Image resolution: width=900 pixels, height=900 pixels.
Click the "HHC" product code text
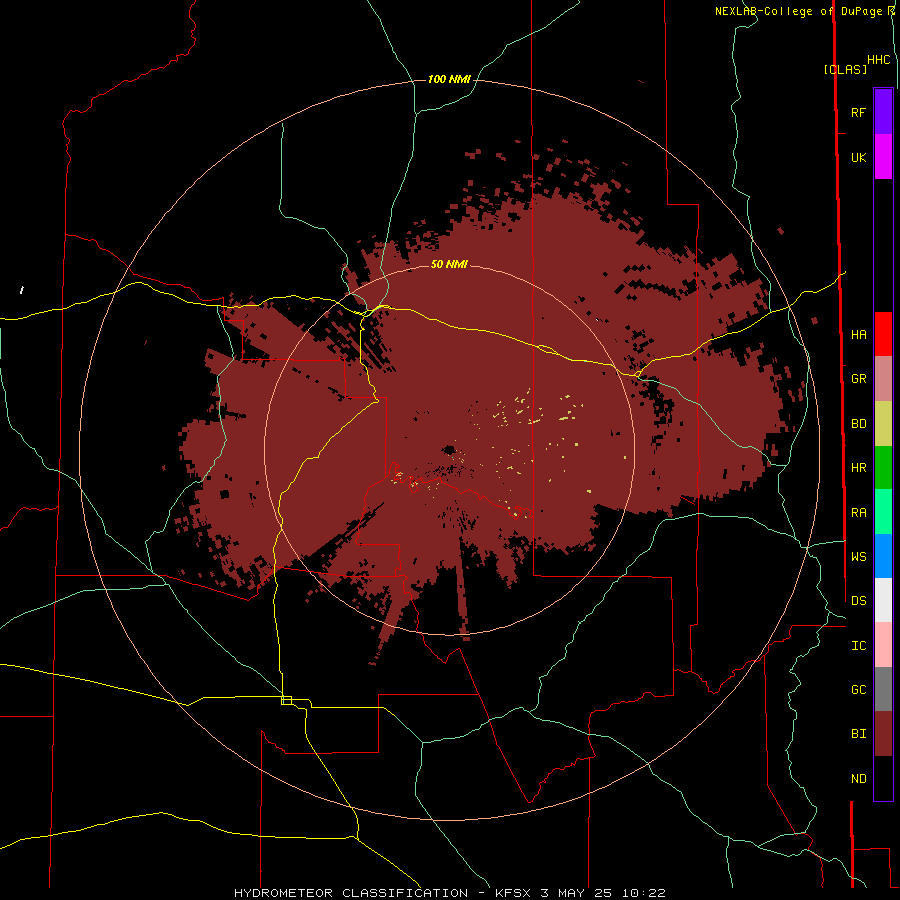coord(879,60)
